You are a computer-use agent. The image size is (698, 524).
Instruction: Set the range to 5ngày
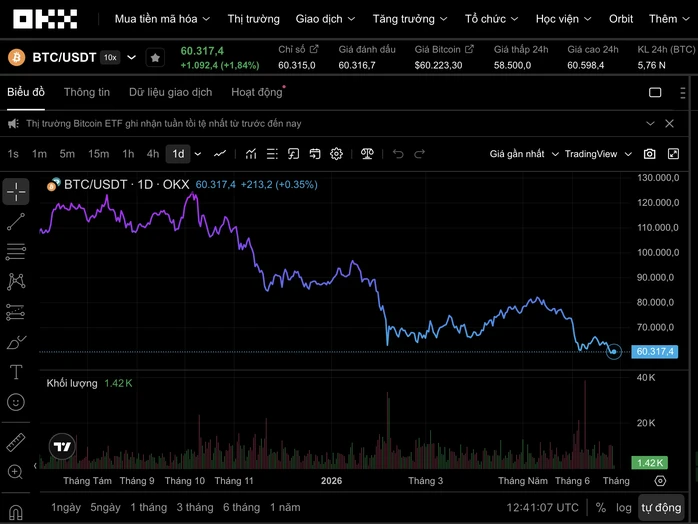pyautogui.click(x=106, y=508)
